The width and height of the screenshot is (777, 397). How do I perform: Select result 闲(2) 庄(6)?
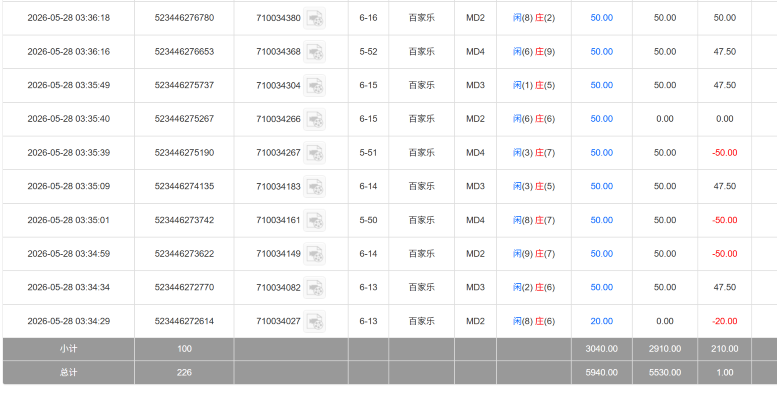534,287
